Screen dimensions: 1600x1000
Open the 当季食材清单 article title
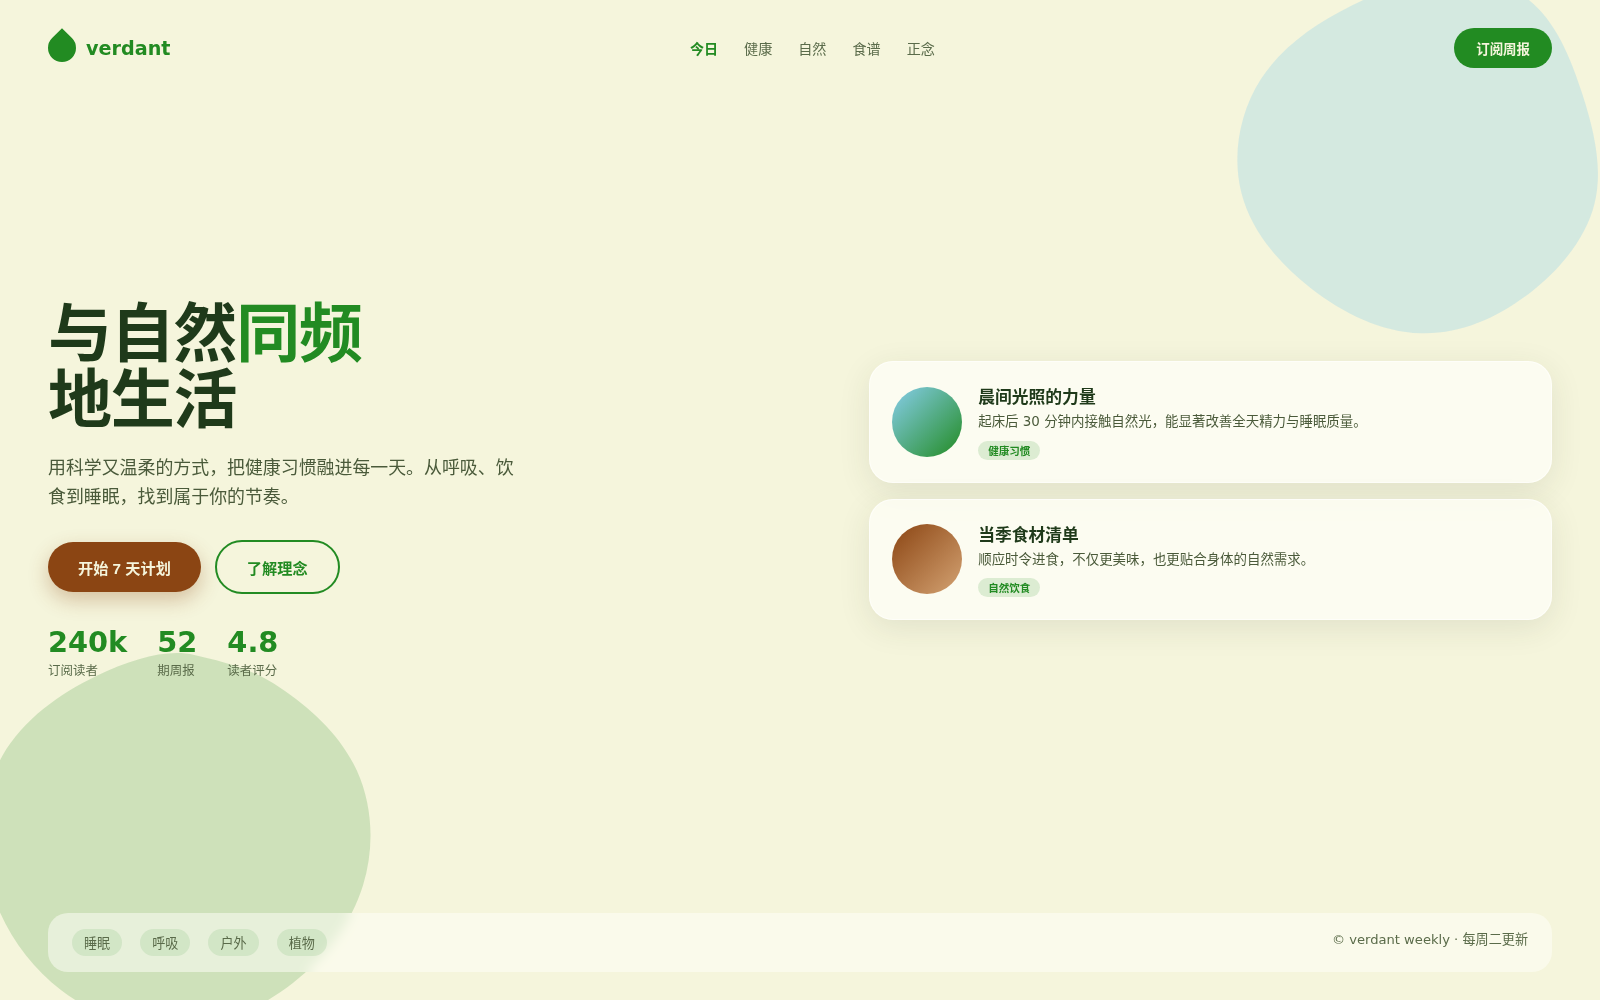pos(1028,535)
